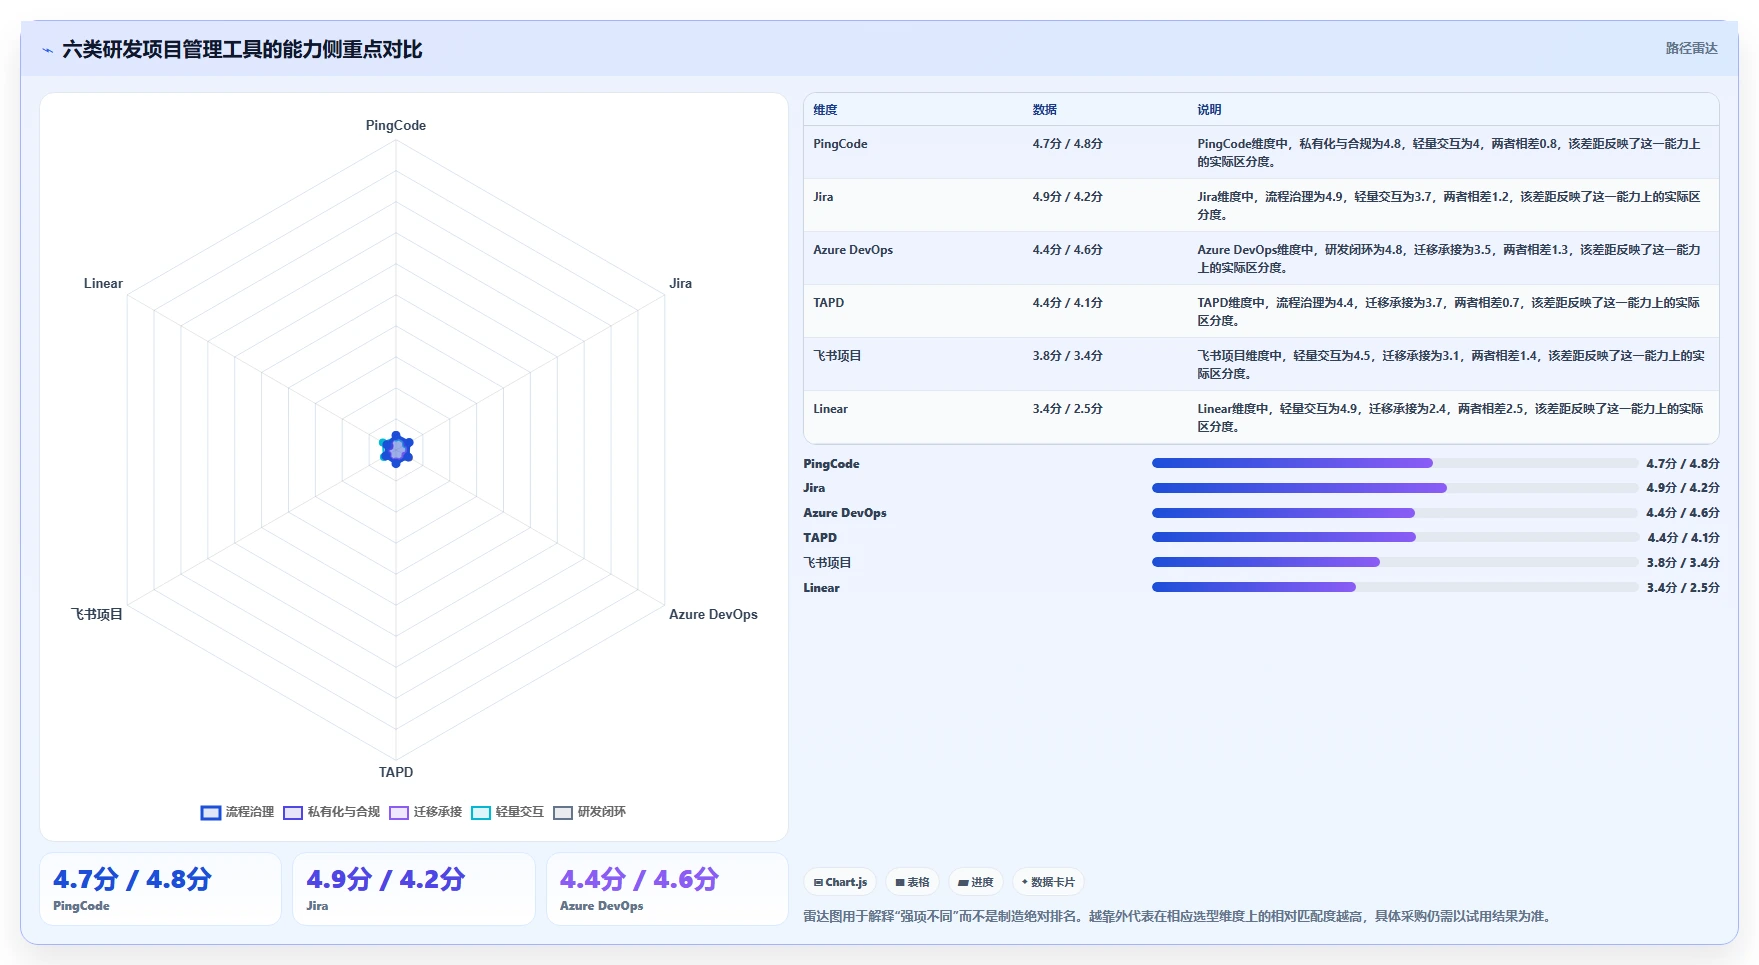Open the Azure DevOps score card below the radar
Screen dimensions: 1759x965
click(667, 889)
